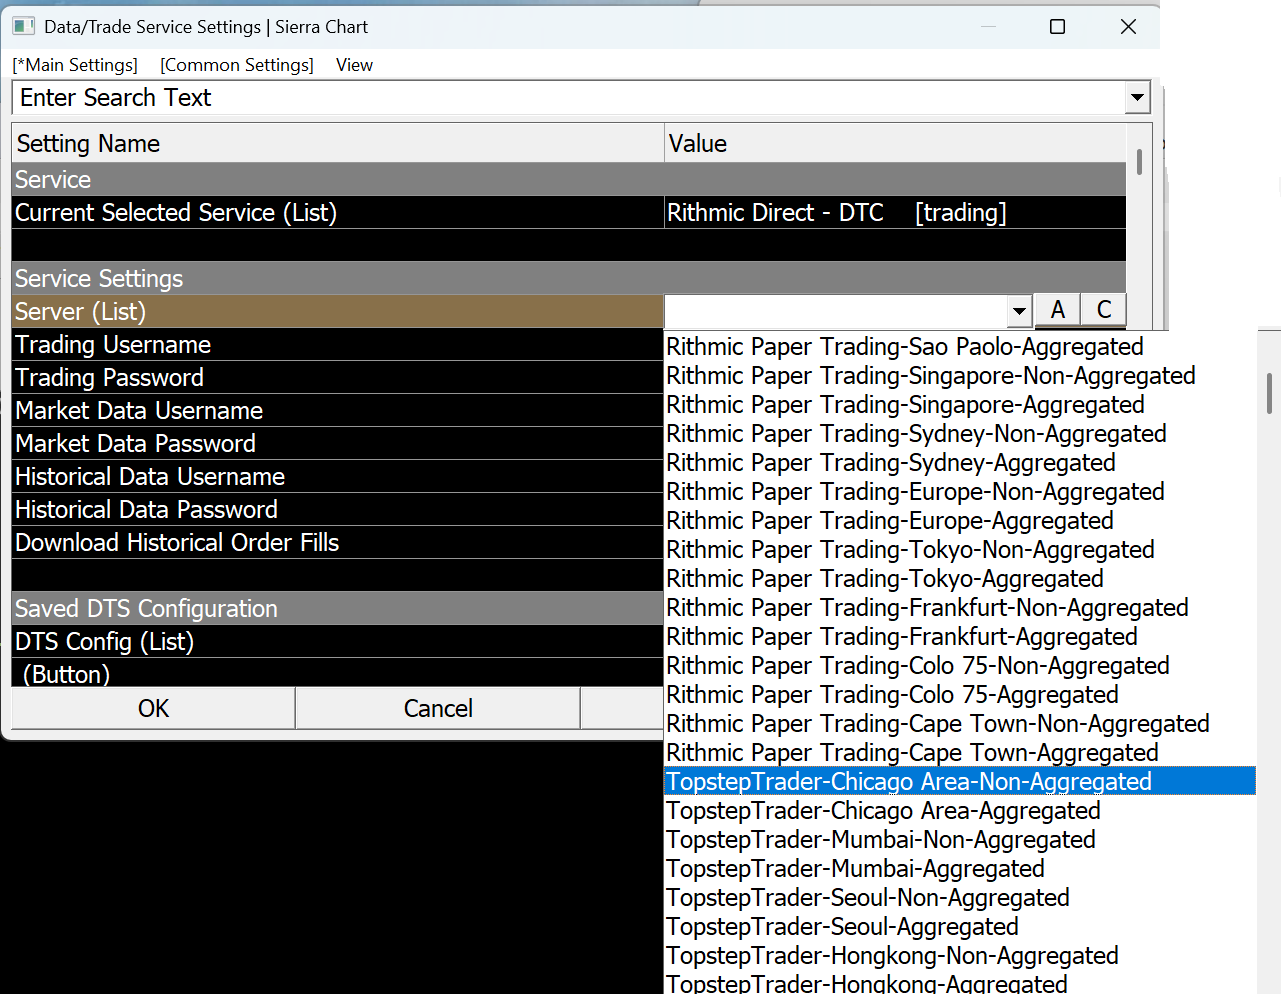1281x994 pixels.
Task: Select the Historical Data Password setting
Action: 338,509
